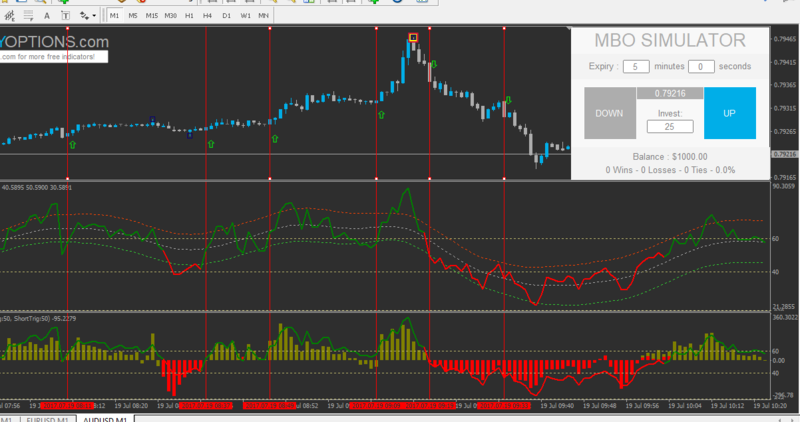Click the 0.79216 price display in simulator

click(x=670, y=93)
